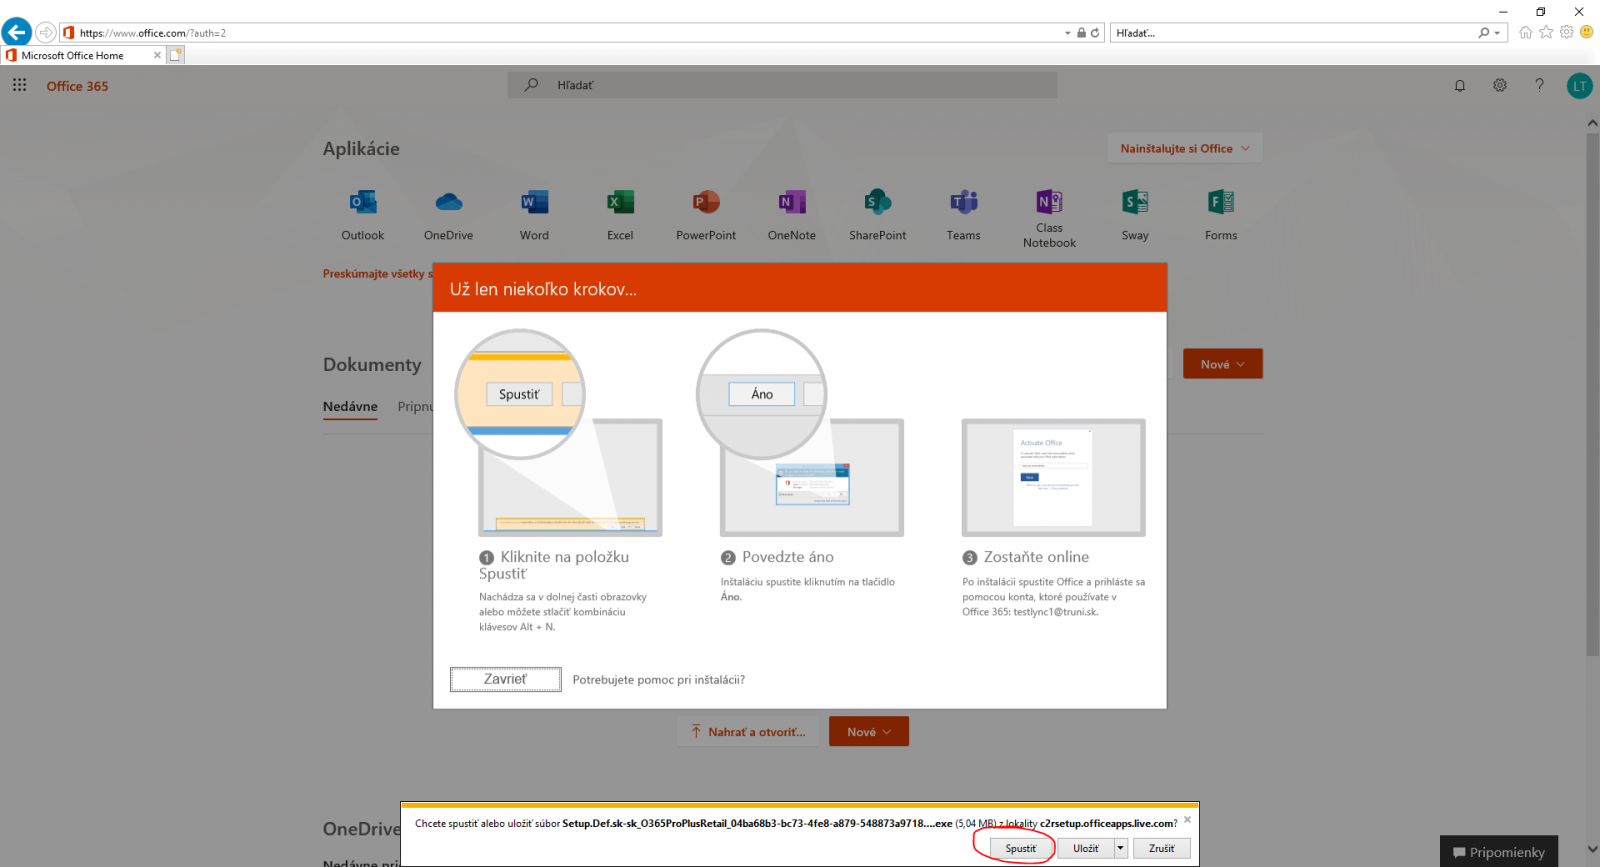Close the Microsoft Office Home tab

[157, 55]
